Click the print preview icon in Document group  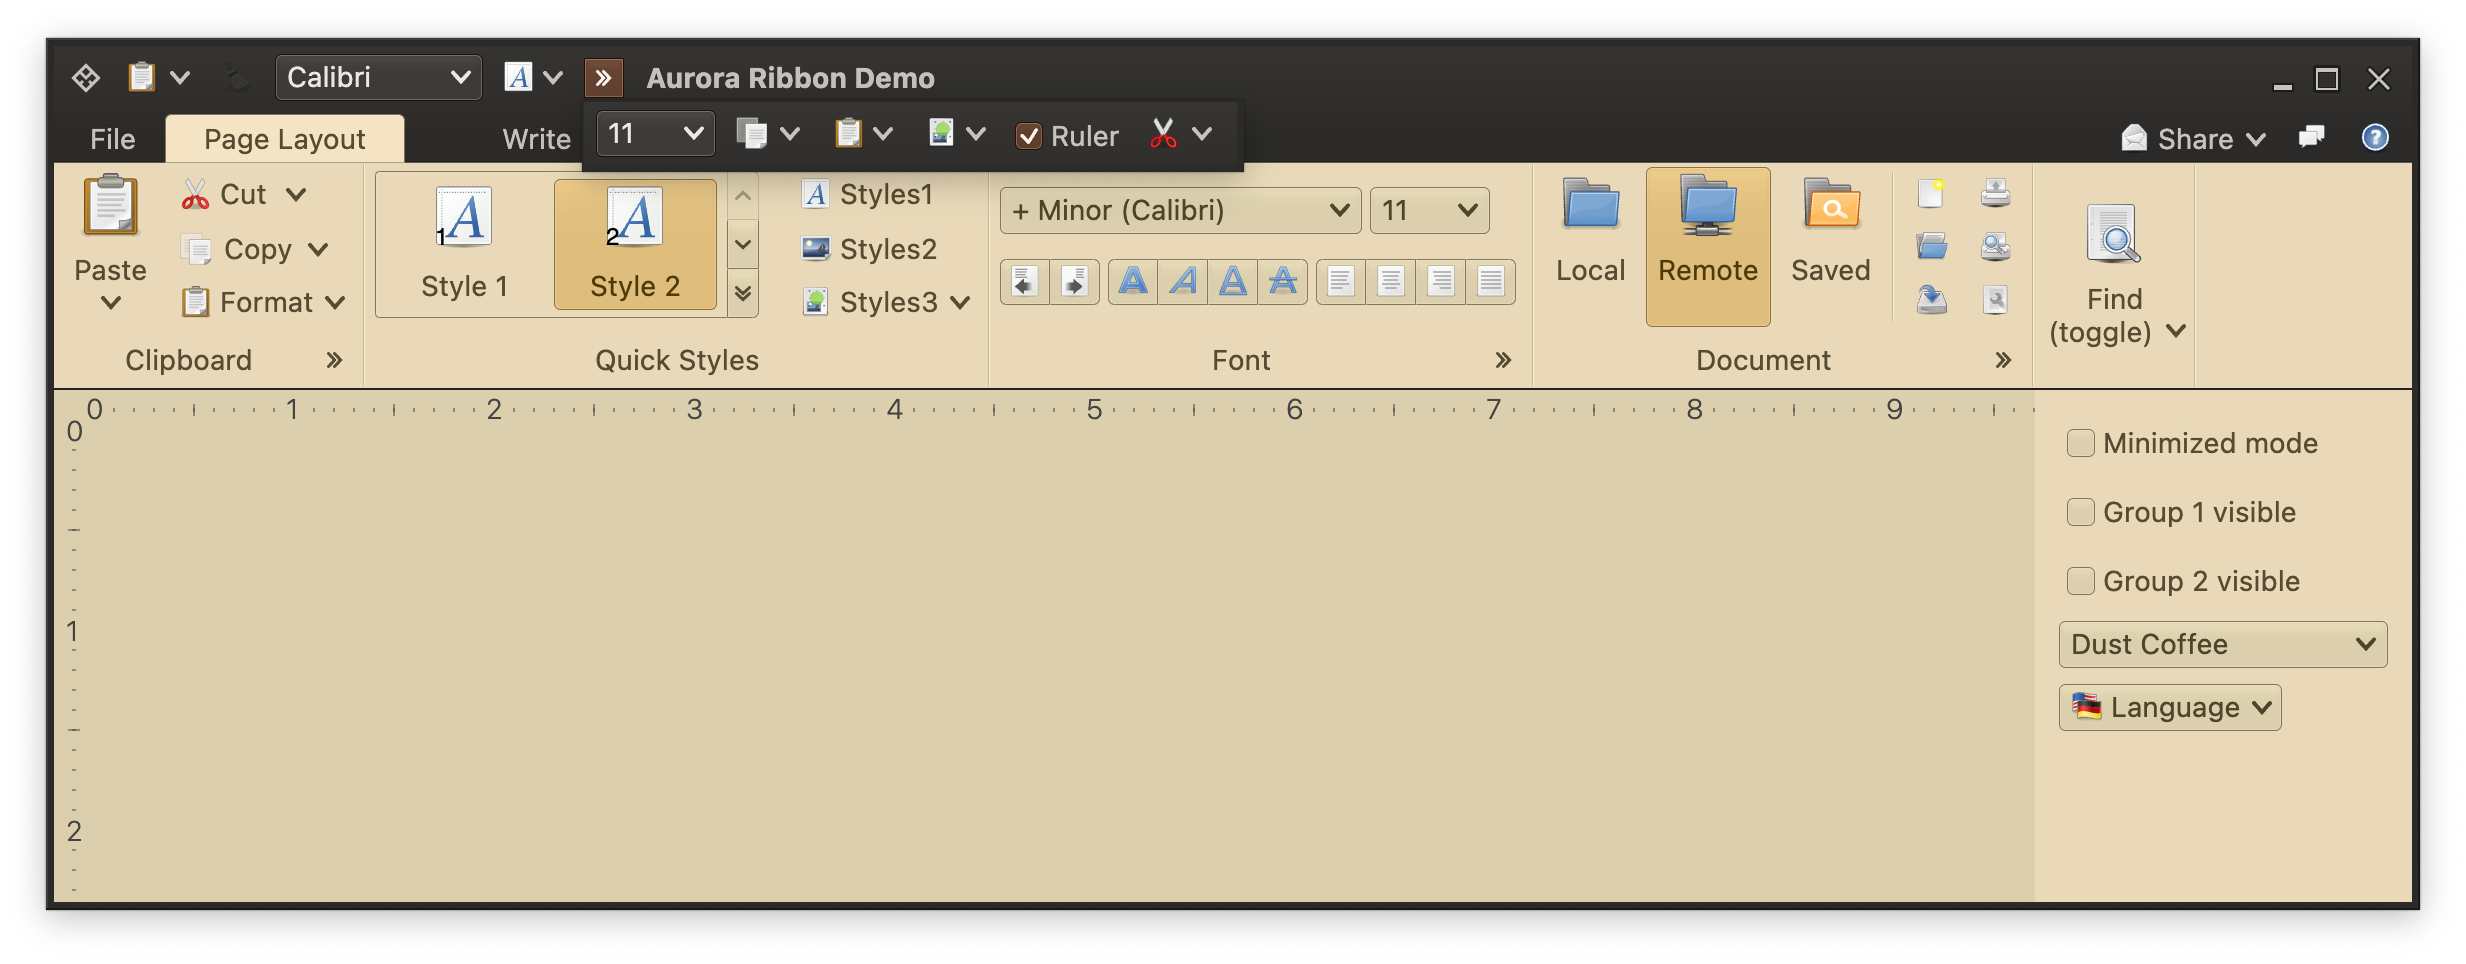[1995, 246]
